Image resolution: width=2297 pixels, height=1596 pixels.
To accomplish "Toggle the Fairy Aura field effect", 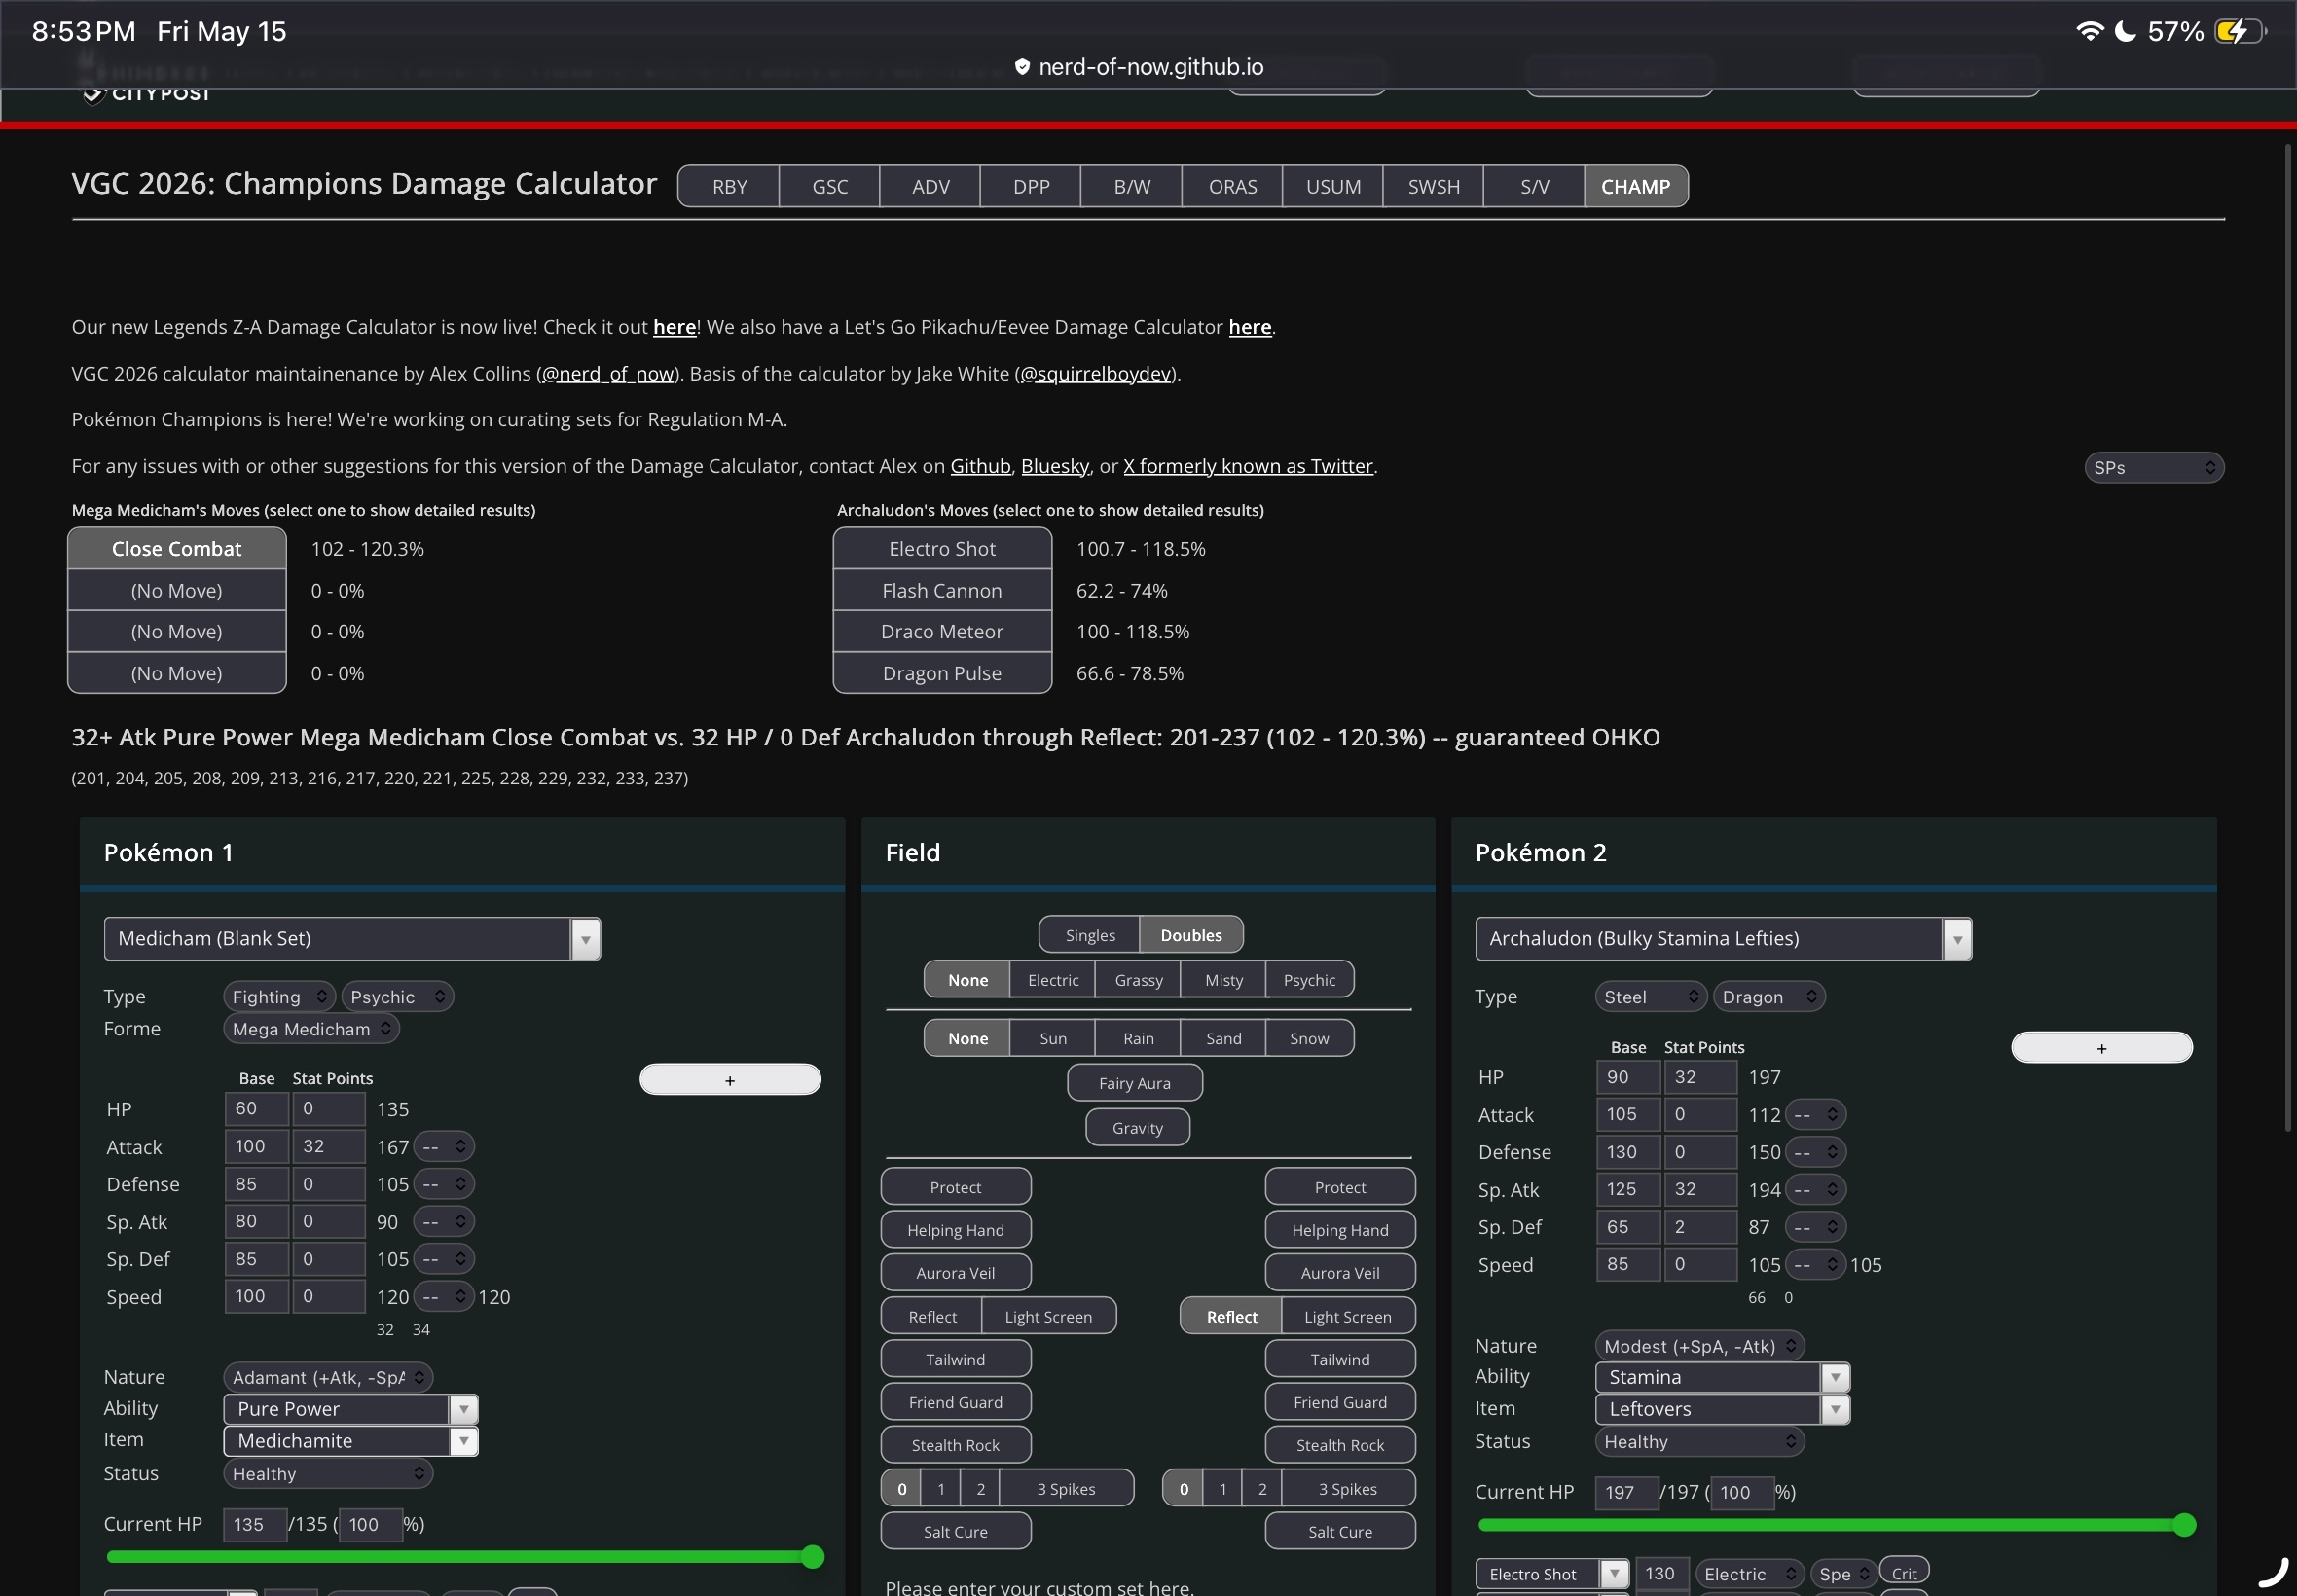I will pyautogui.click(x=1135, y=1083).
